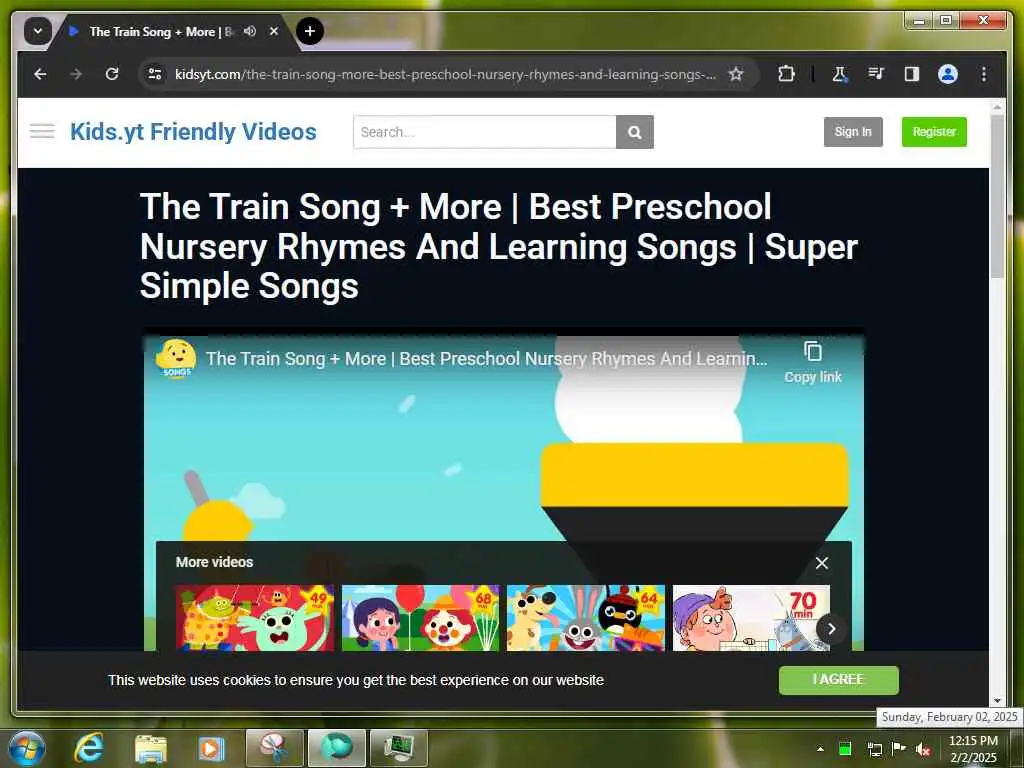Click the scrollbar down arrow
Viewport: 1024px width, 768px height.
point(997,701)
